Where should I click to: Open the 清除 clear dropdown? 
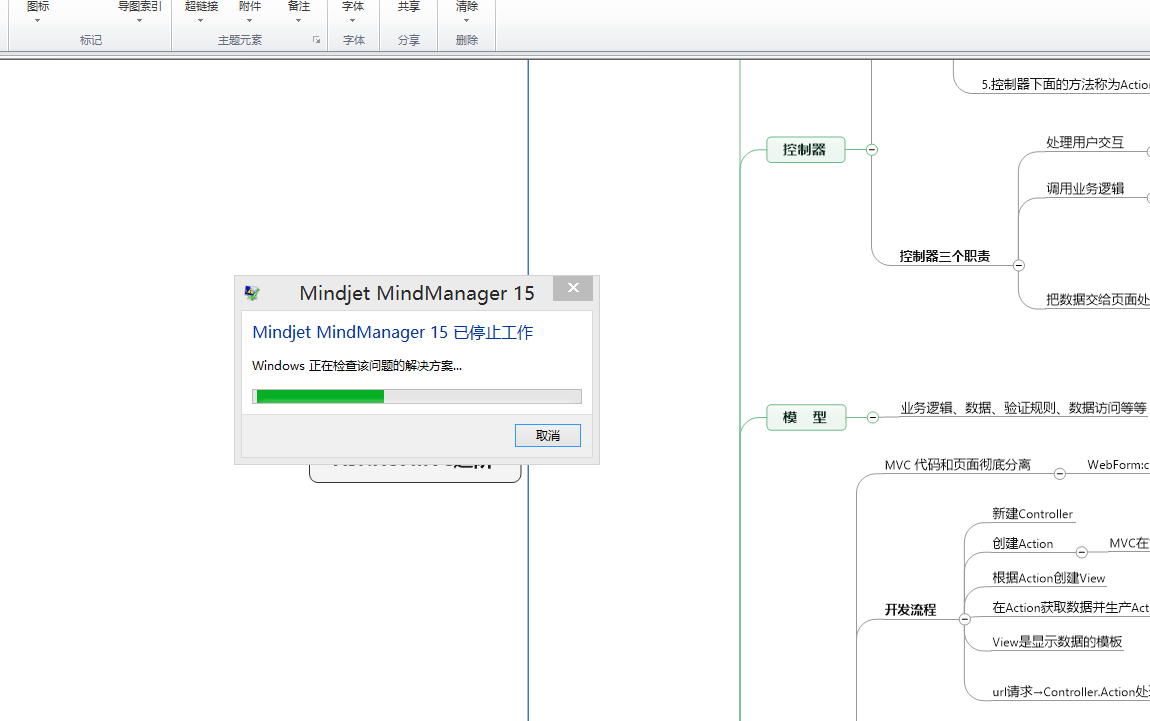pyautogui.click(x=466, y=10)
